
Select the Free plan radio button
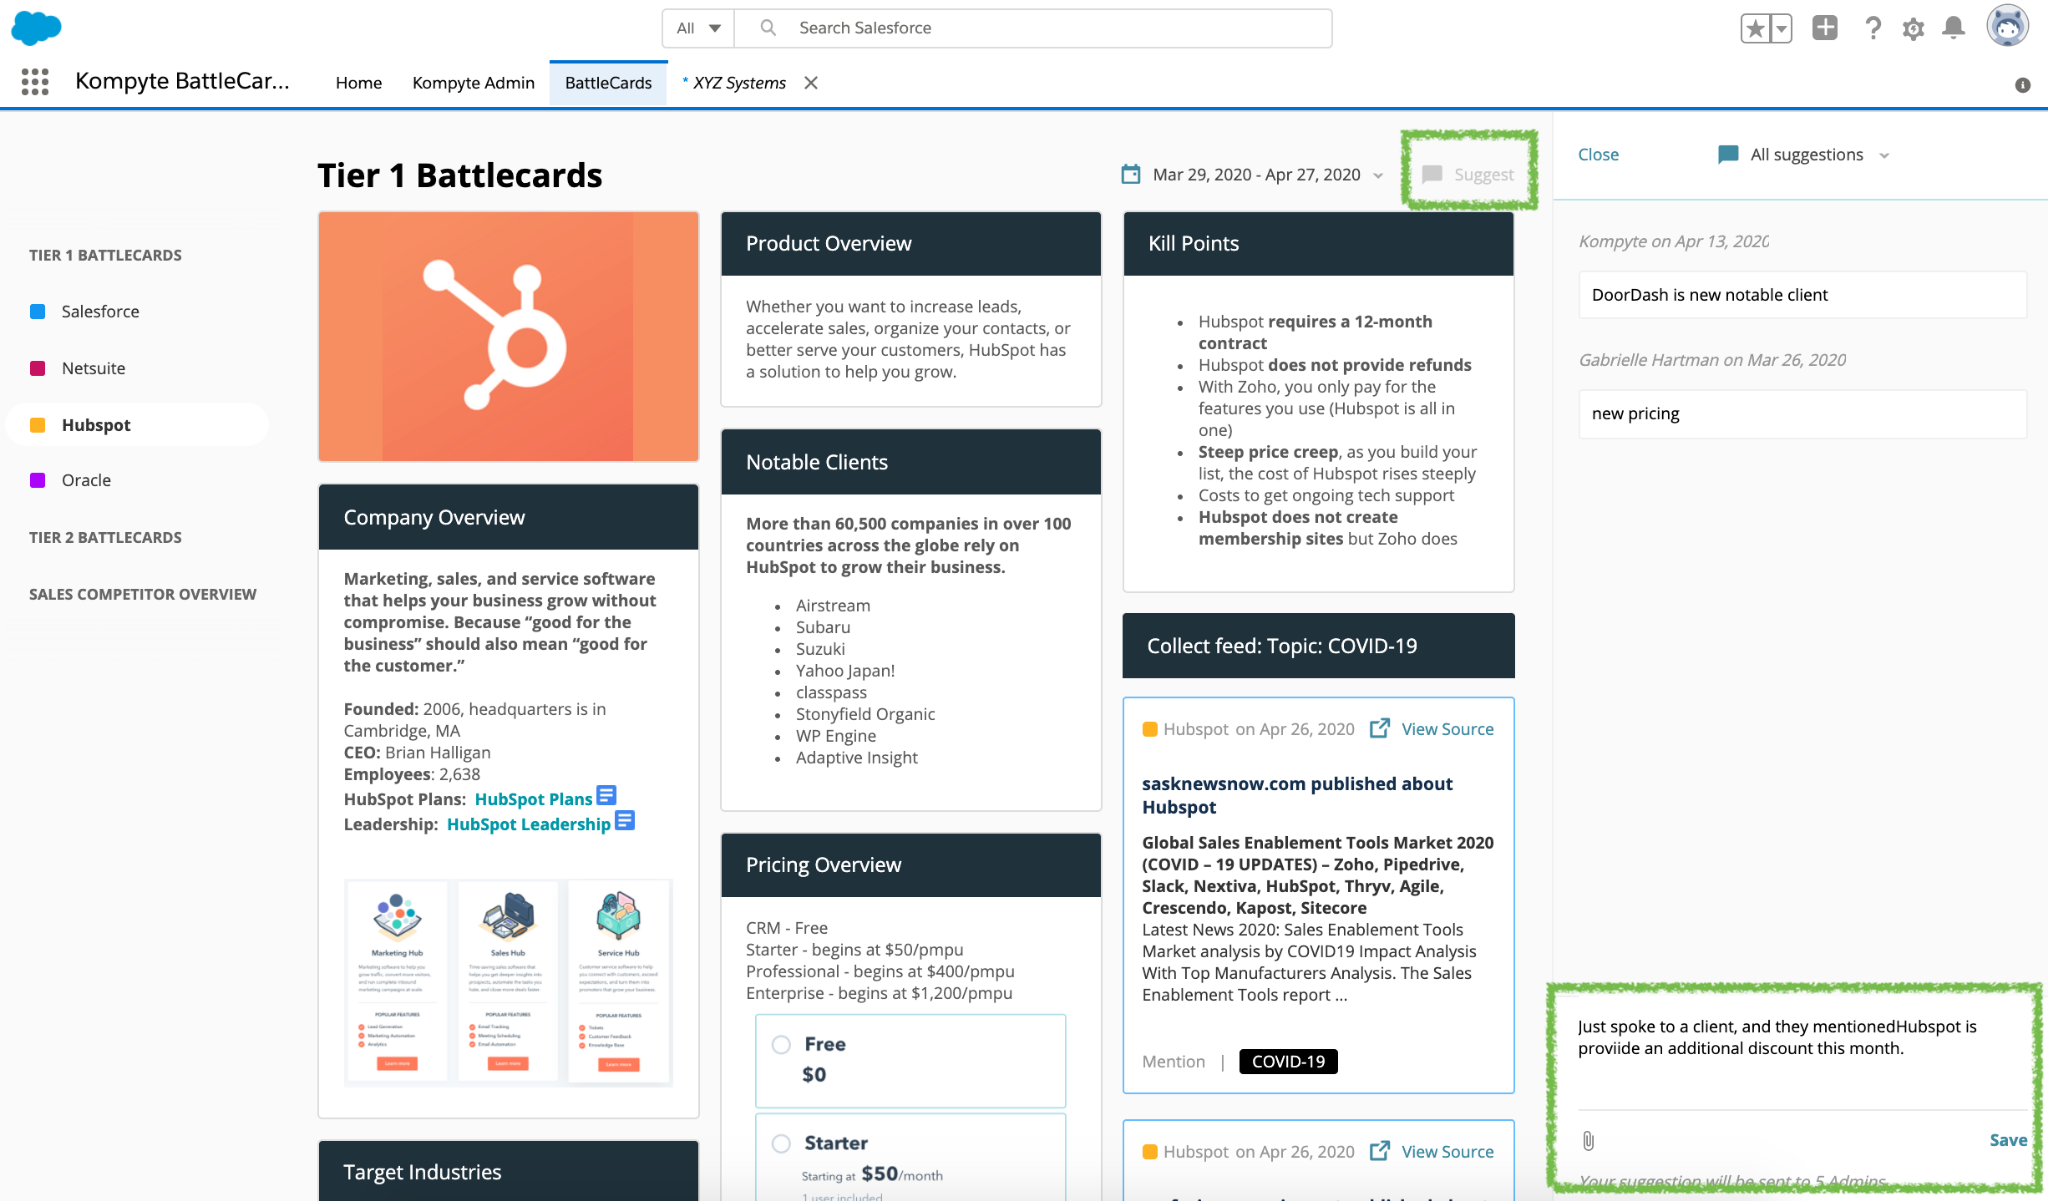pos(782,1044)
